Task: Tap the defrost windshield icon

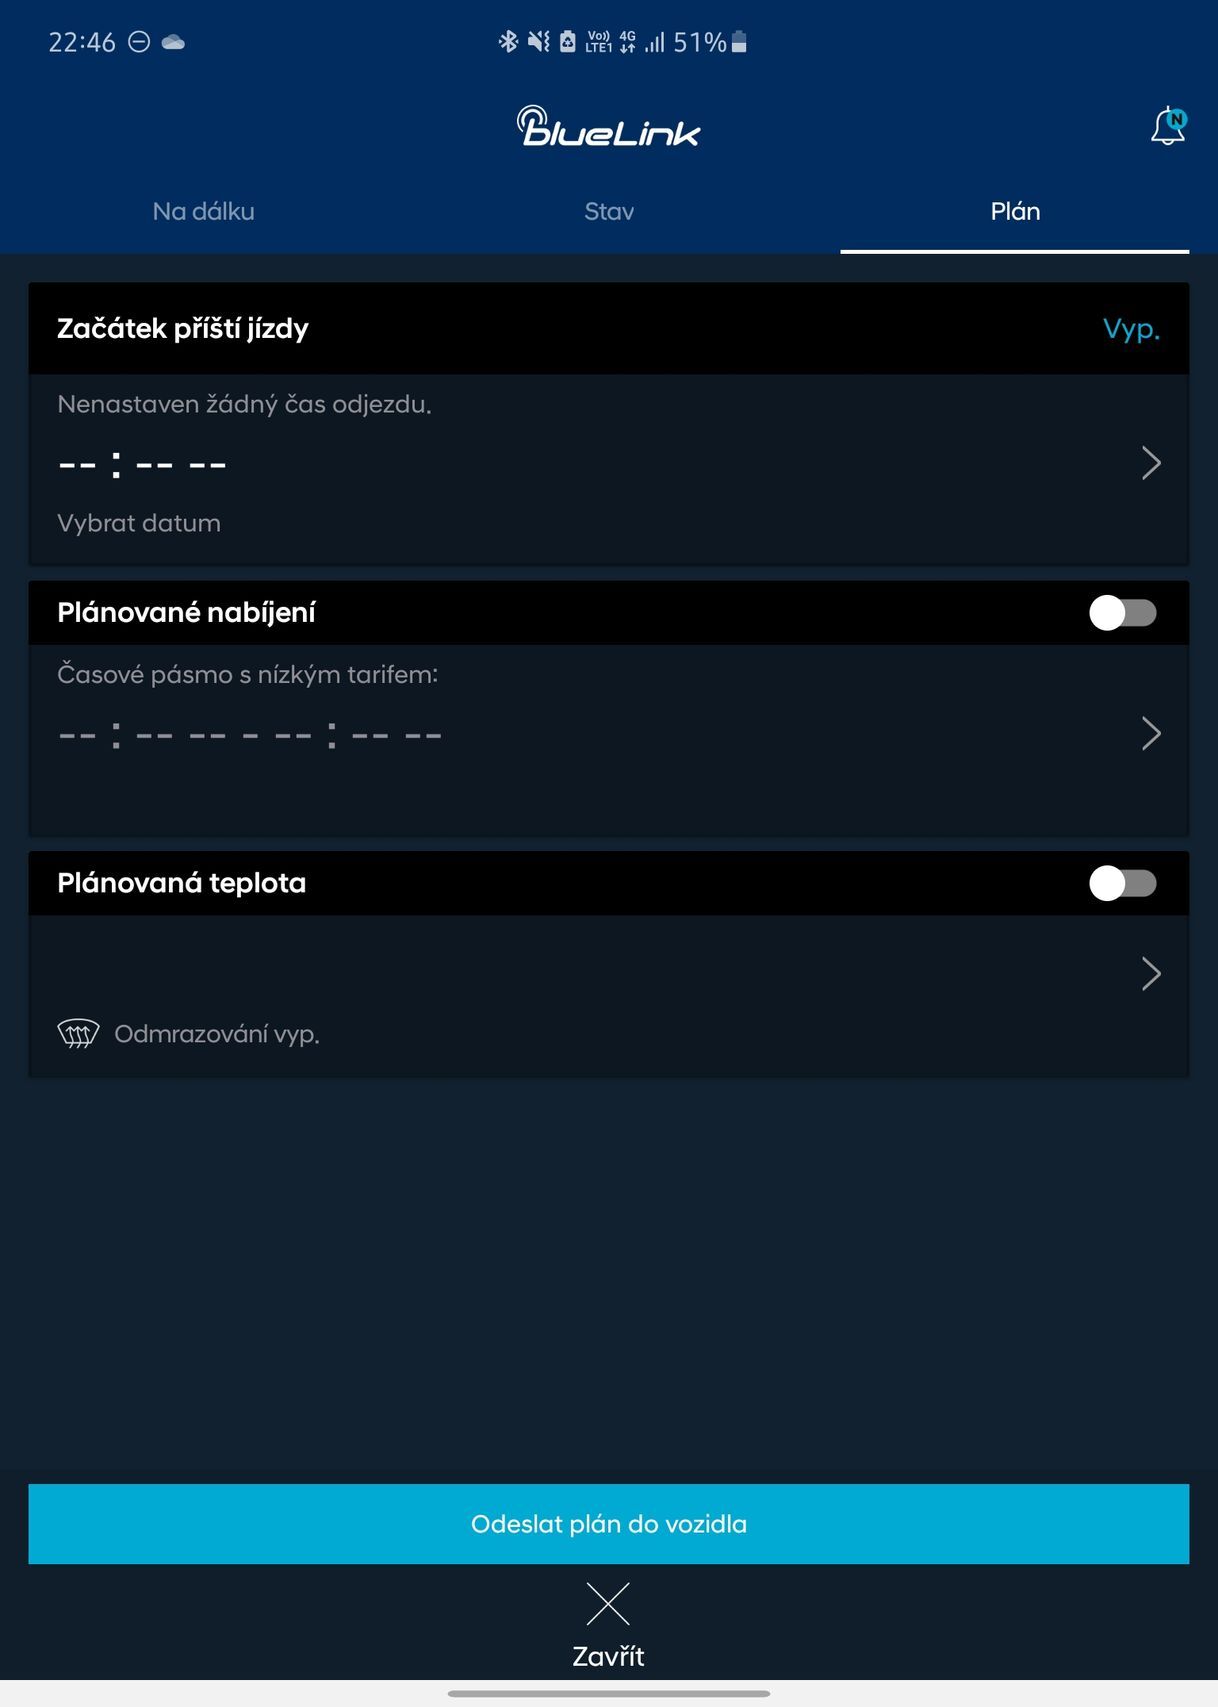Action: (x=78, y=1033)
